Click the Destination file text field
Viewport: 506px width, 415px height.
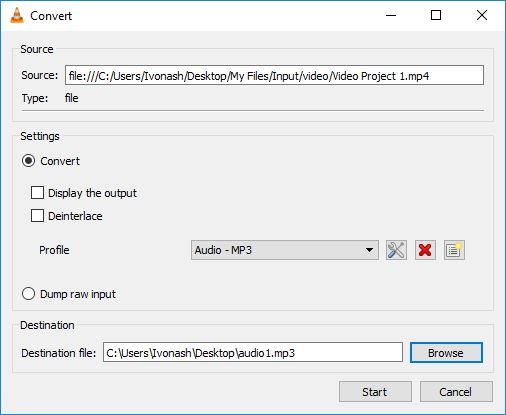click(253, 352)
